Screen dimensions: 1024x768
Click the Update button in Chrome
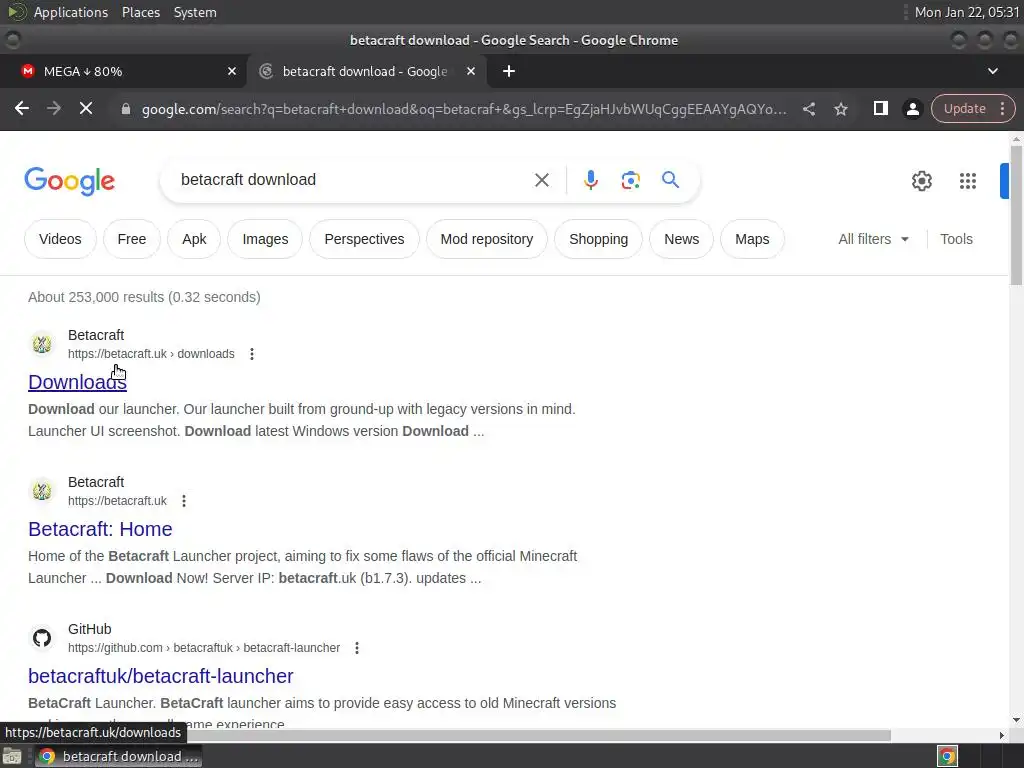[x=965, y=108]
